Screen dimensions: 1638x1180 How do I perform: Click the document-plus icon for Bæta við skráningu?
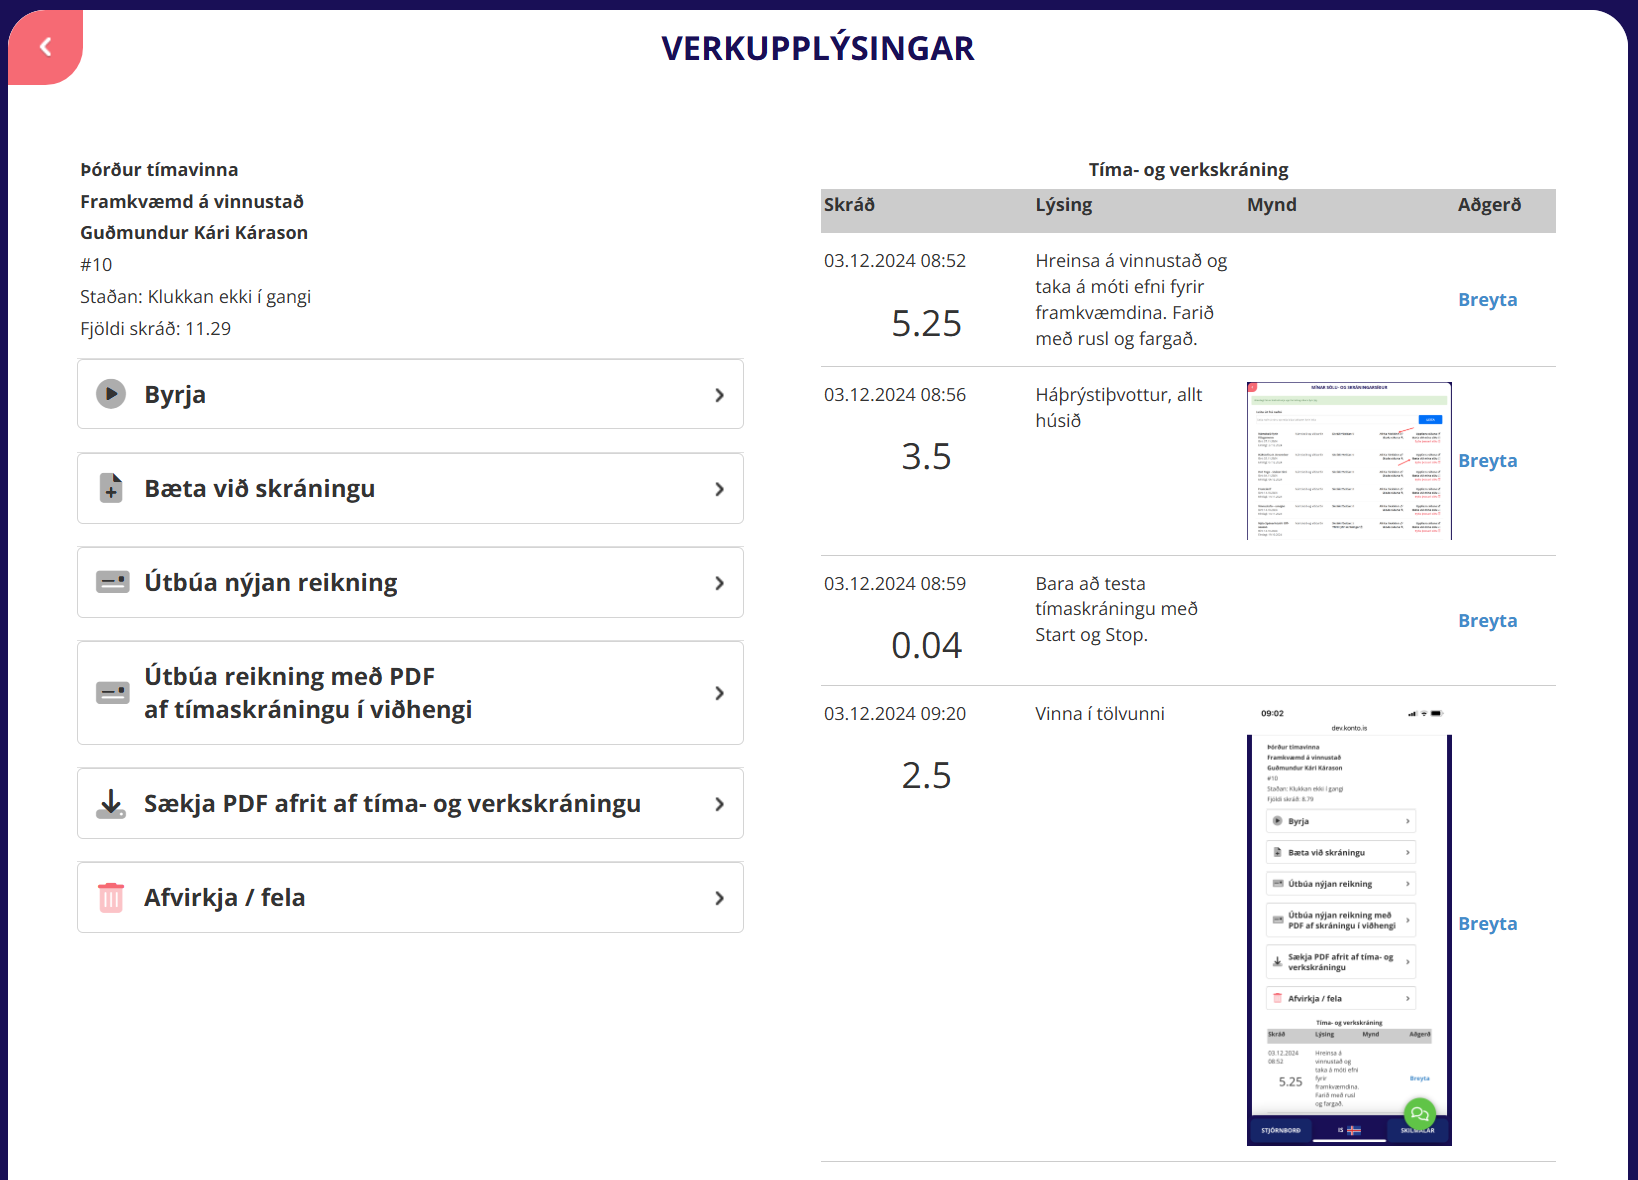tap(111, 488)
